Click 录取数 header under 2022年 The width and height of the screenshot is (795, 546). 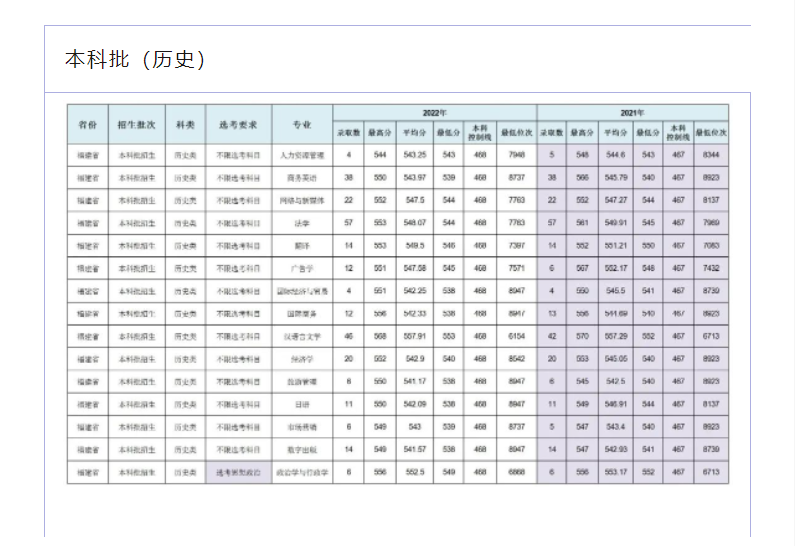pyautogui.click(x=348, y=132)
